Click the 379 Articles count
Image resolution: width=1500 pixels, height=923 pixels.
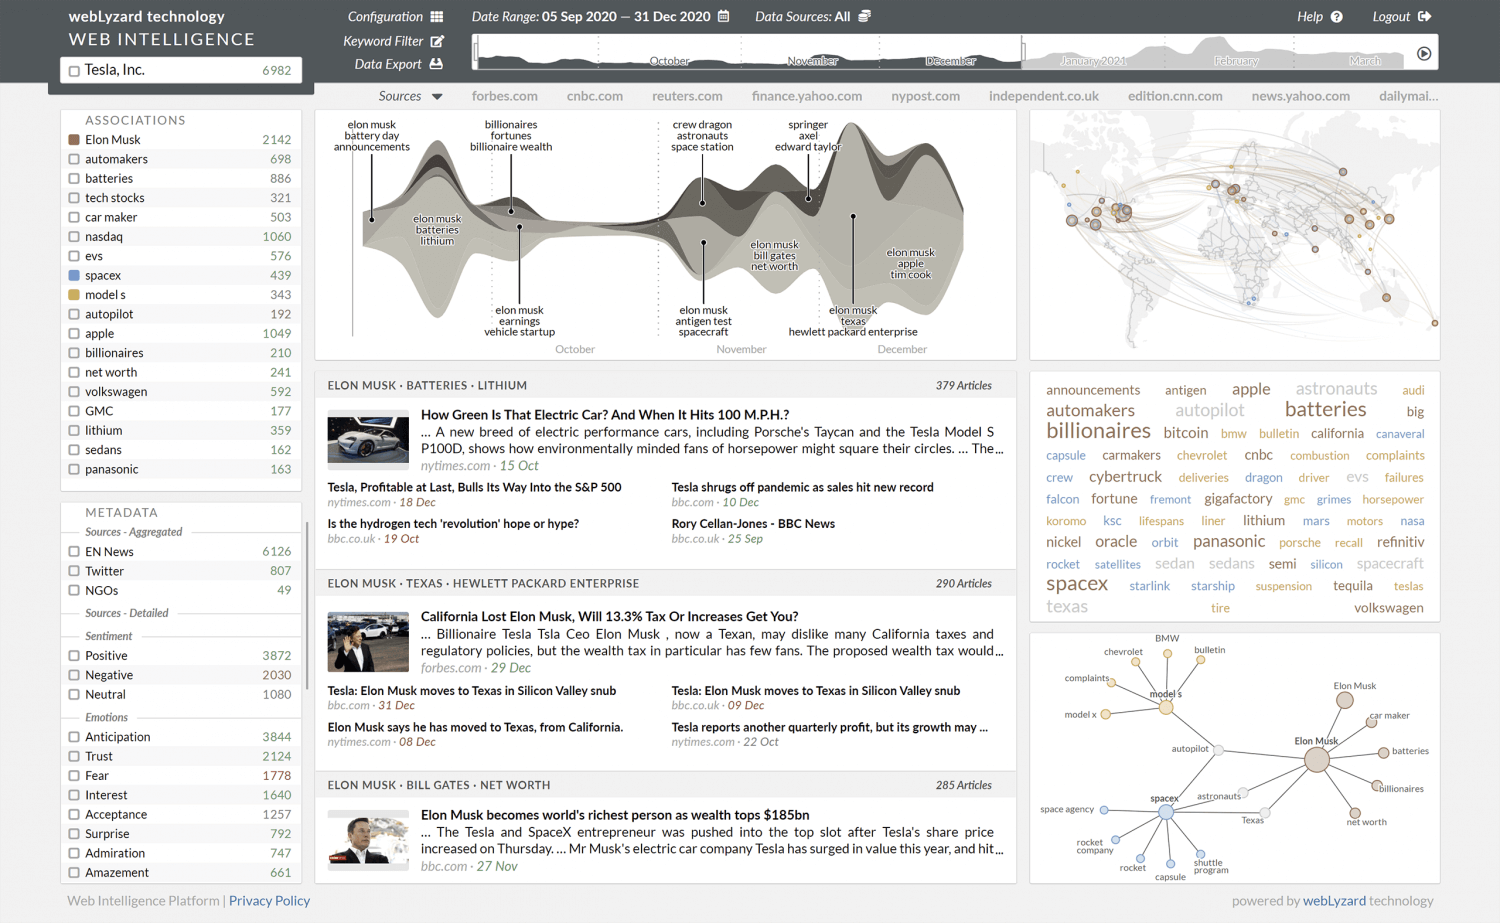click(x=964, y=385)
